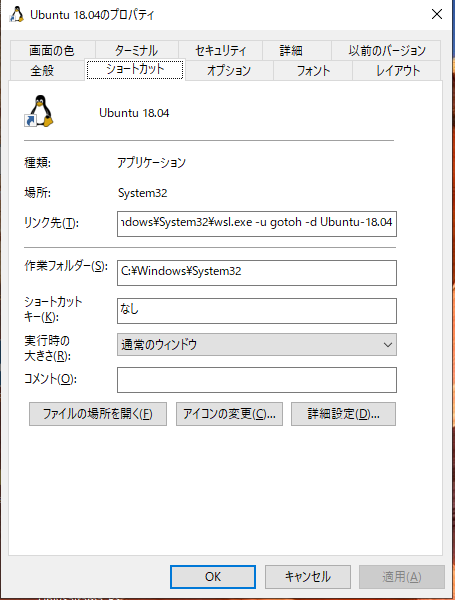The height and width of the screenshot is (600, 455).
Task: Click ファイルの場所を開く button
Action: (x=98, y=414)
